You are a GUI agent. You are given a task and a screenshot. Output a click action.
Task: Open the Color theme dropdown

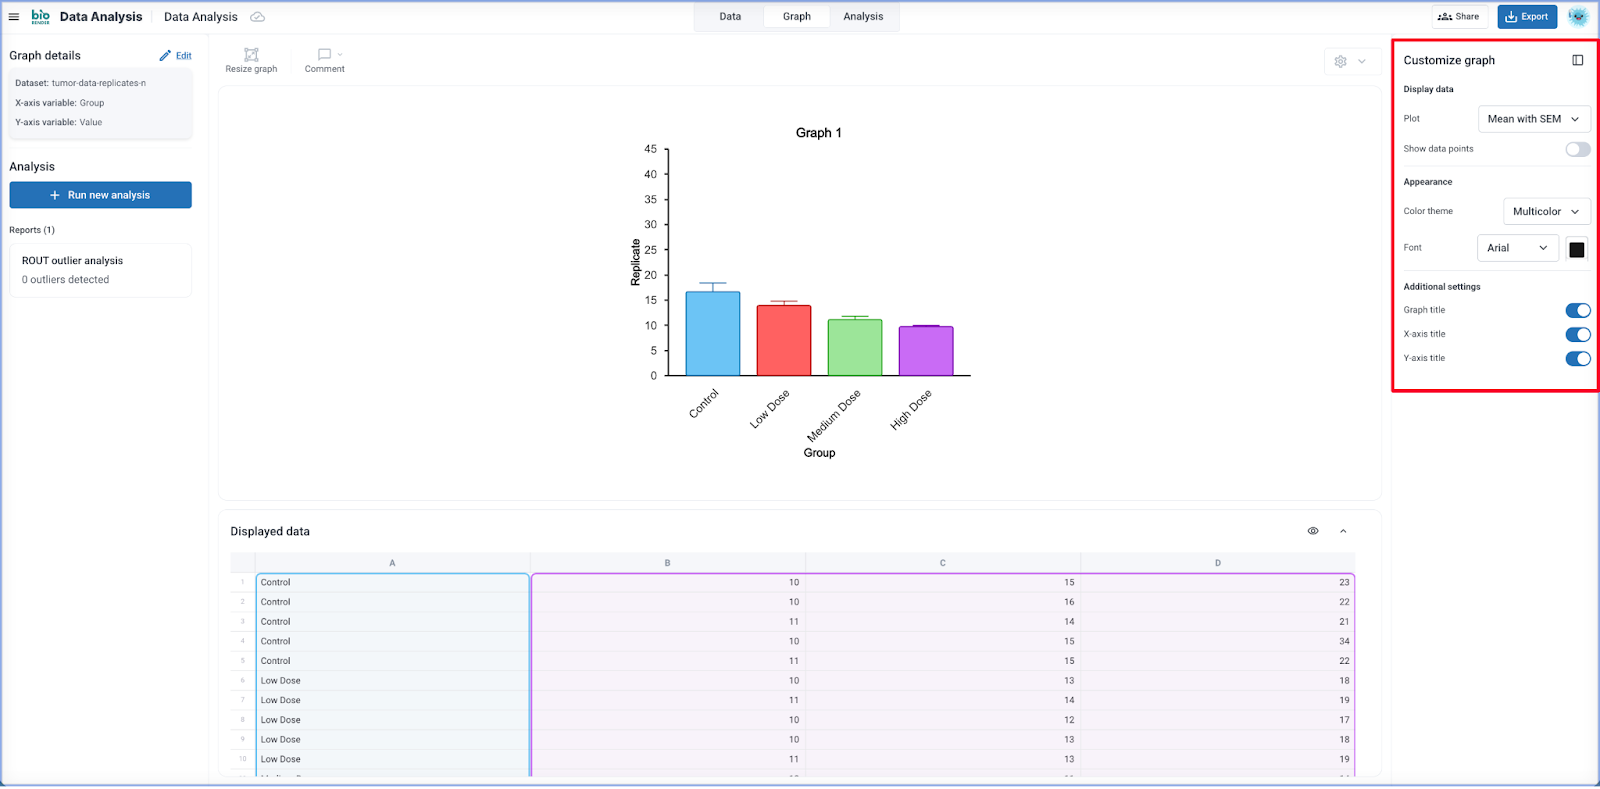point(1546,211)
